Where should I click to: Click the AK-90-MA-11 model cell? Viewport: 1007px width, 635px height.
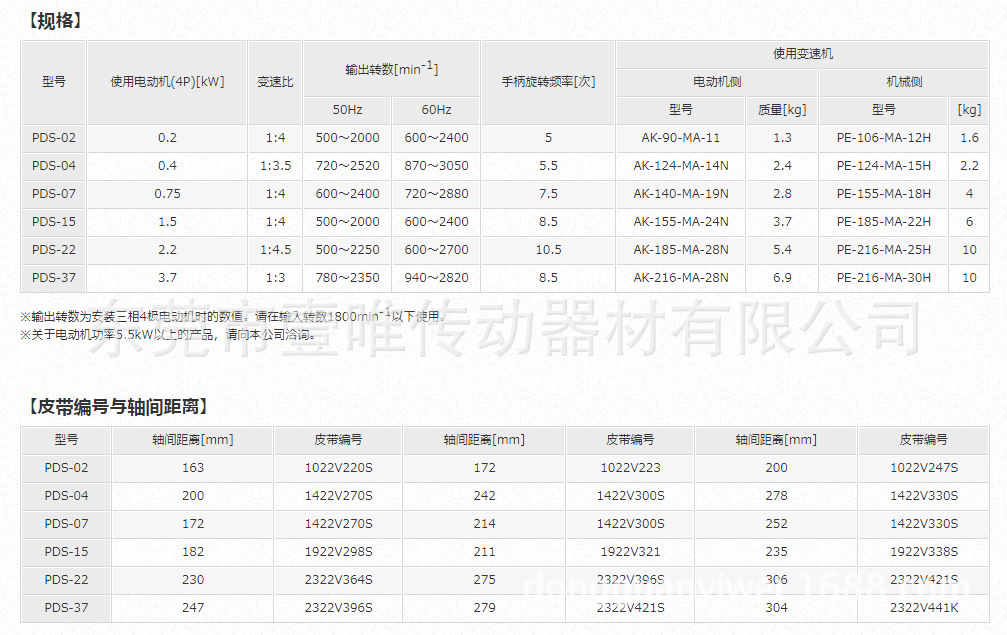pos(681,138)
